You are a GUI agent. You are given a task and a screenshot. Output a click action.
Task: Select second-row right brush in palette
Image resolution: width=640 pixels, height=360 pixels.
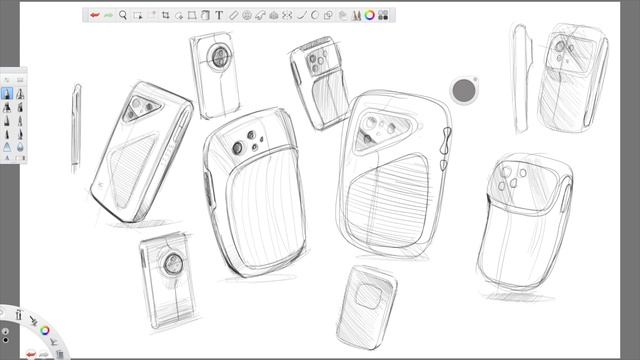pos(20,107)
